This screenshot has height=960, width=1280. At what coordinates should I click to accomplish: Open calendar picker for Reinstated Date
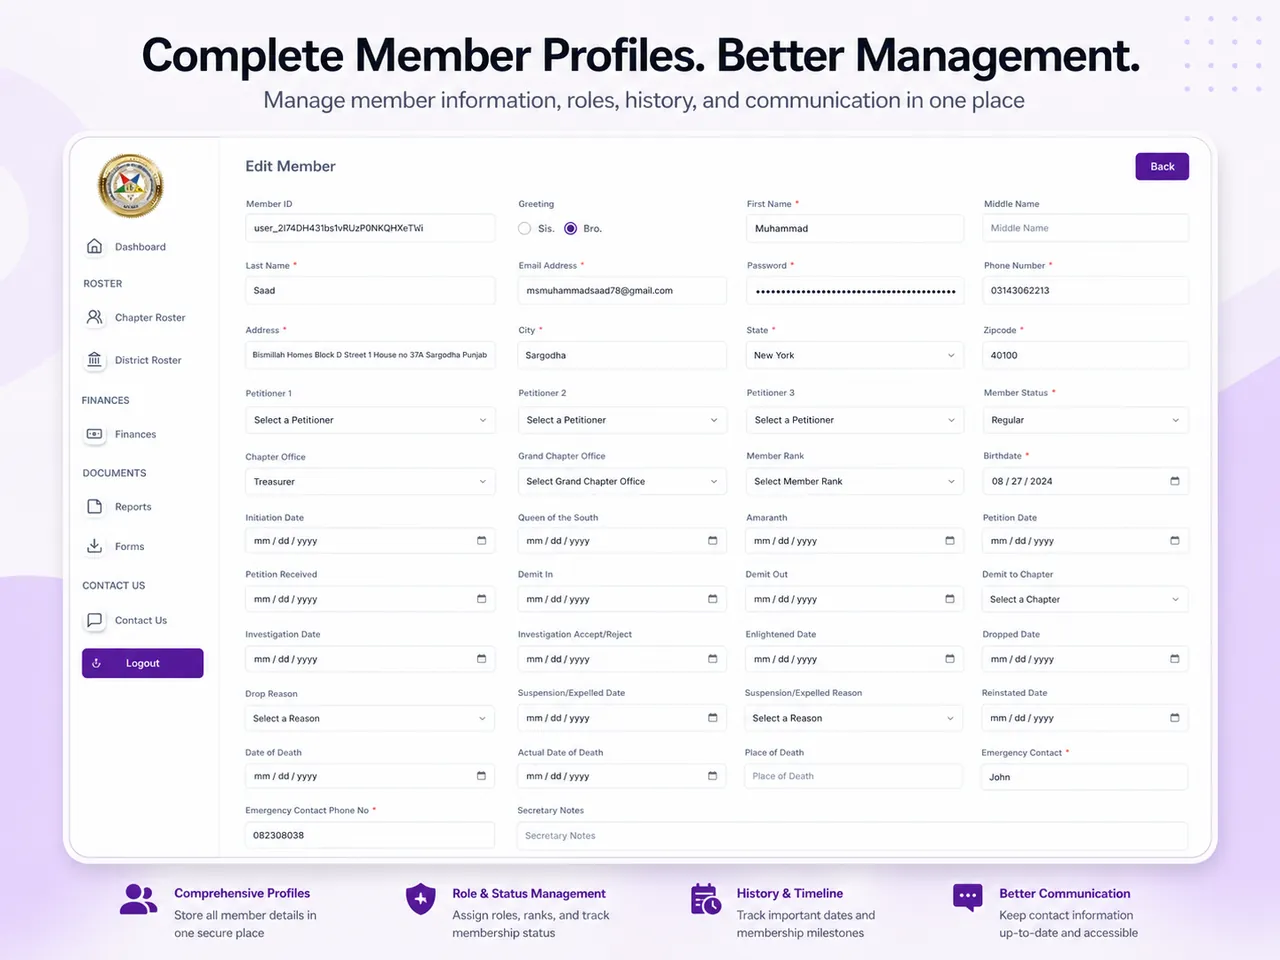[1174, 718]
